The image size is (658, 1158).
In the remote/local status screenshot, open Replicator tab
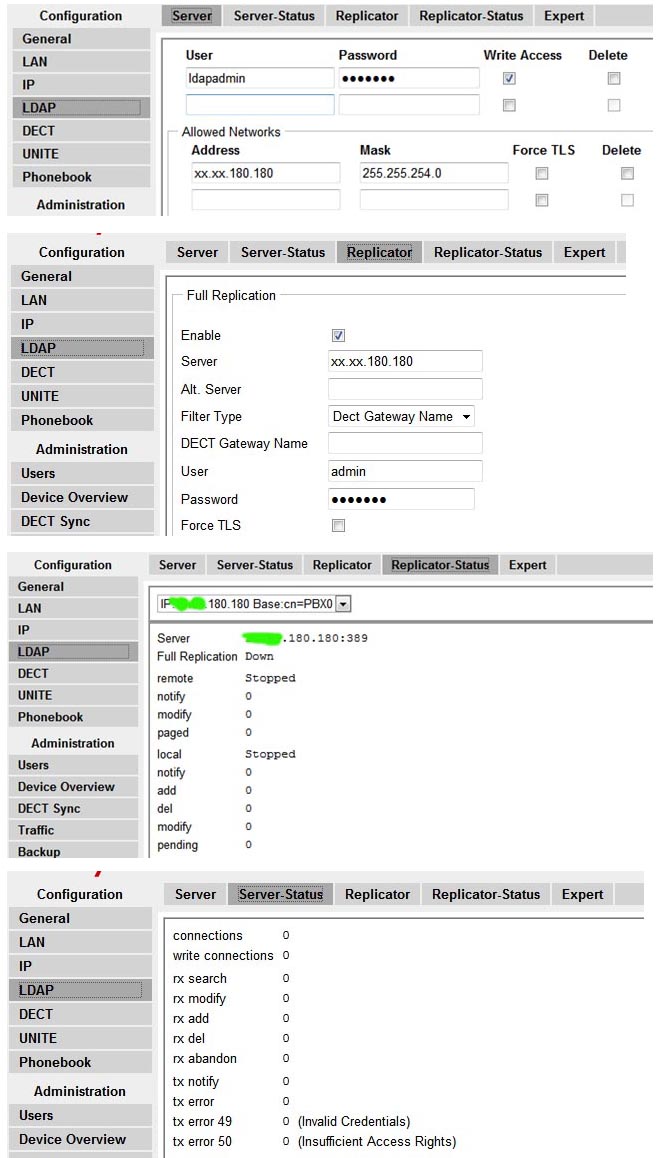(342, 565)
